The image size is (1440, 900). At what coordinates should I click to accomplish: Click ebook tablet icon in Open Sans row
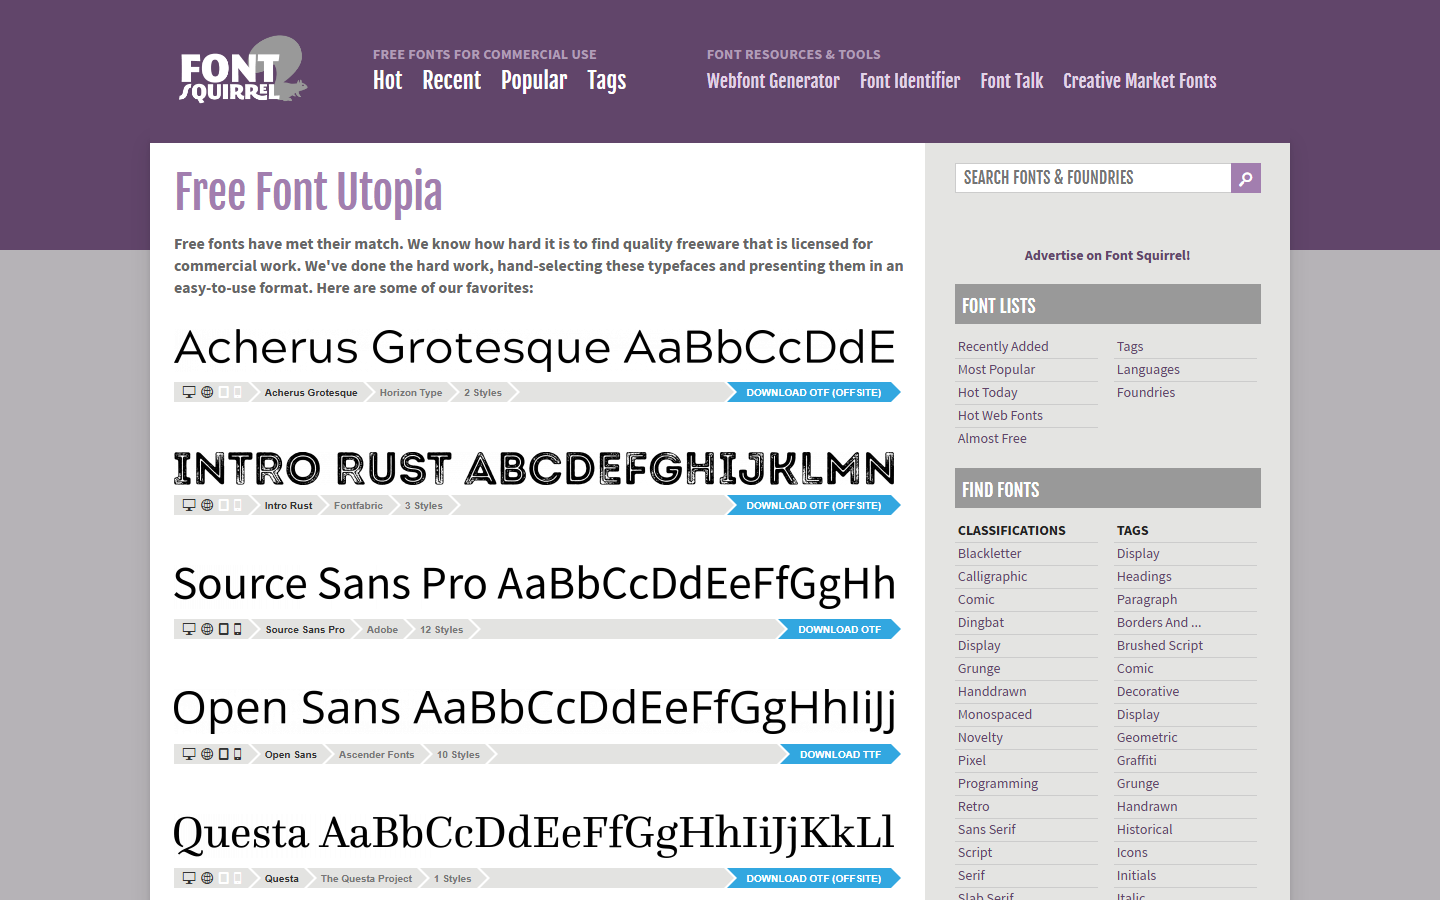tap(224, 754)
